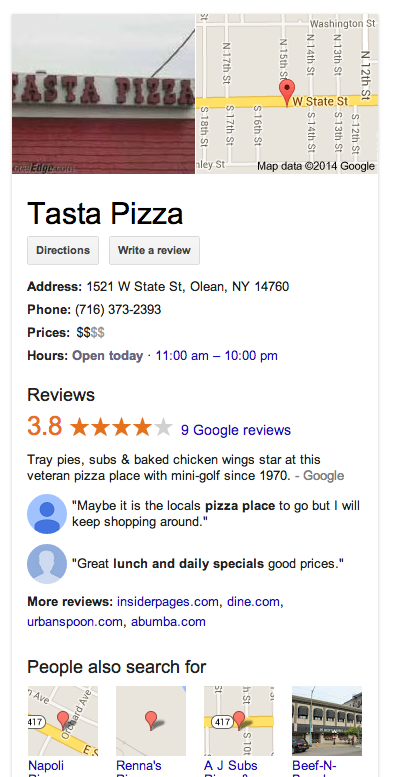Click the map pin in Napoli thumbnail
This screenshot has width=397, height=777.
63,720
